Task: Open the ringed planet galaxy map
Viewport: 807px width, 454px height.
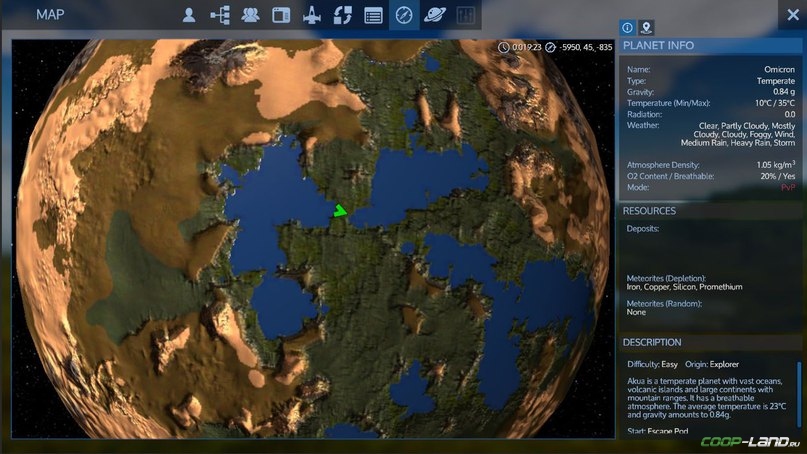Action: tap(435, 15)
